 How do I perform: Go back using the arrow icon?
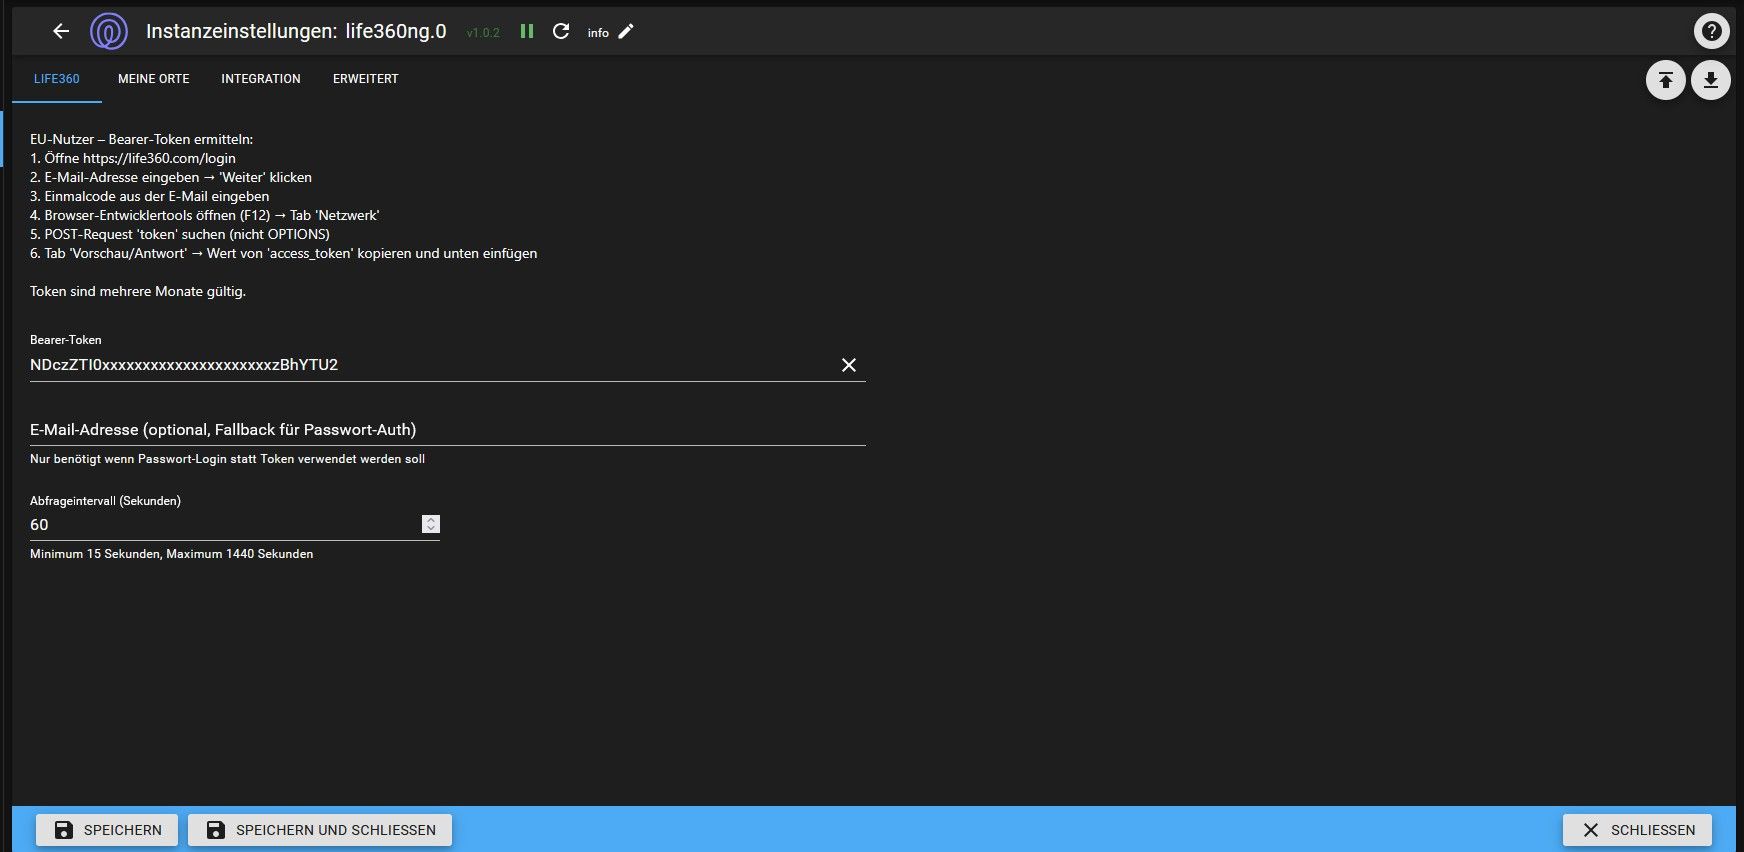tap(61, 31)
